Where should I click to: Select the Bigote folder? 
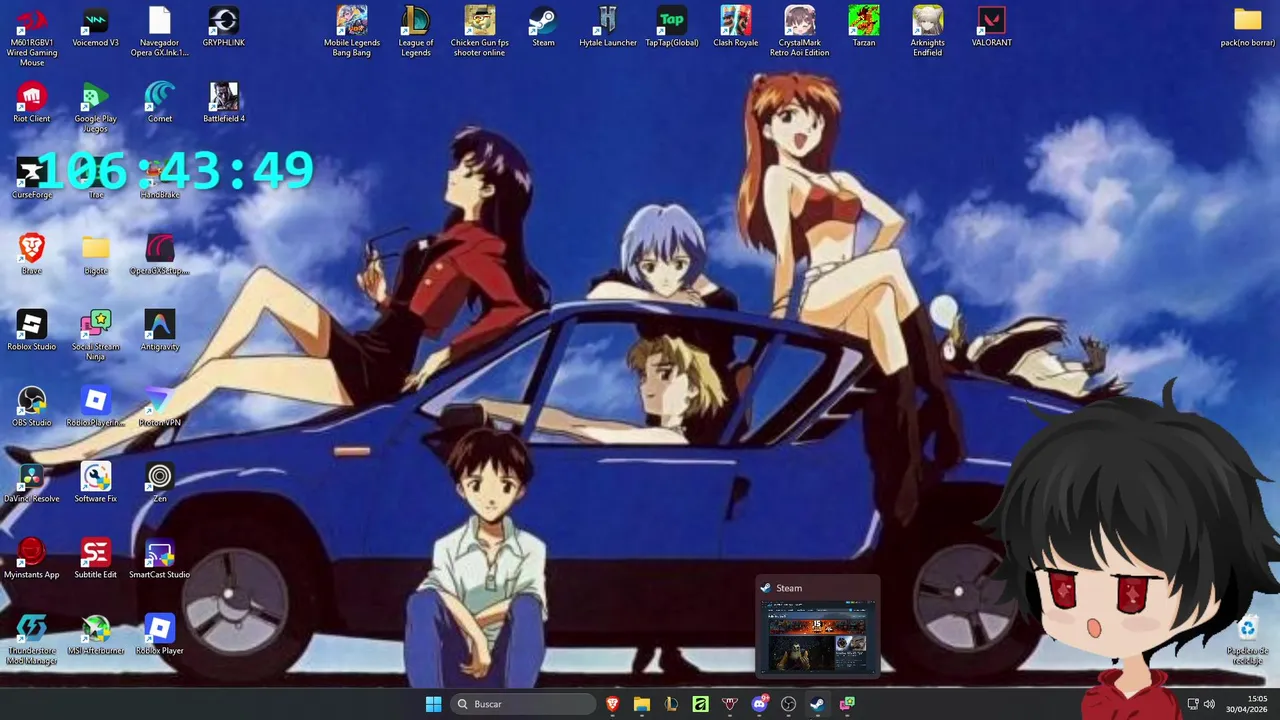coord(96,256)
